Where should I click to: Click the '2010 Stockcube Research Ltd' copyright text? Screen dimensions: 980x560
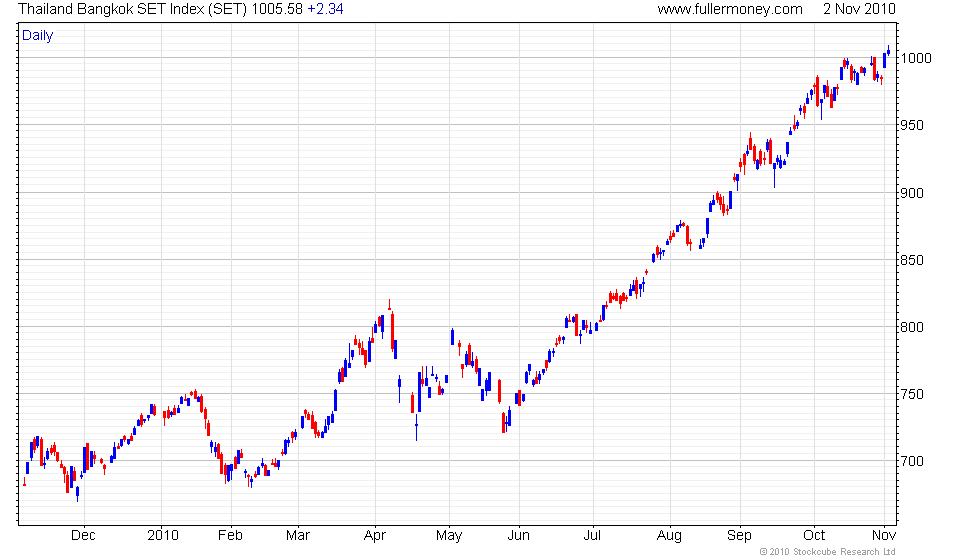pyautogui.click(x=828, y=552)
